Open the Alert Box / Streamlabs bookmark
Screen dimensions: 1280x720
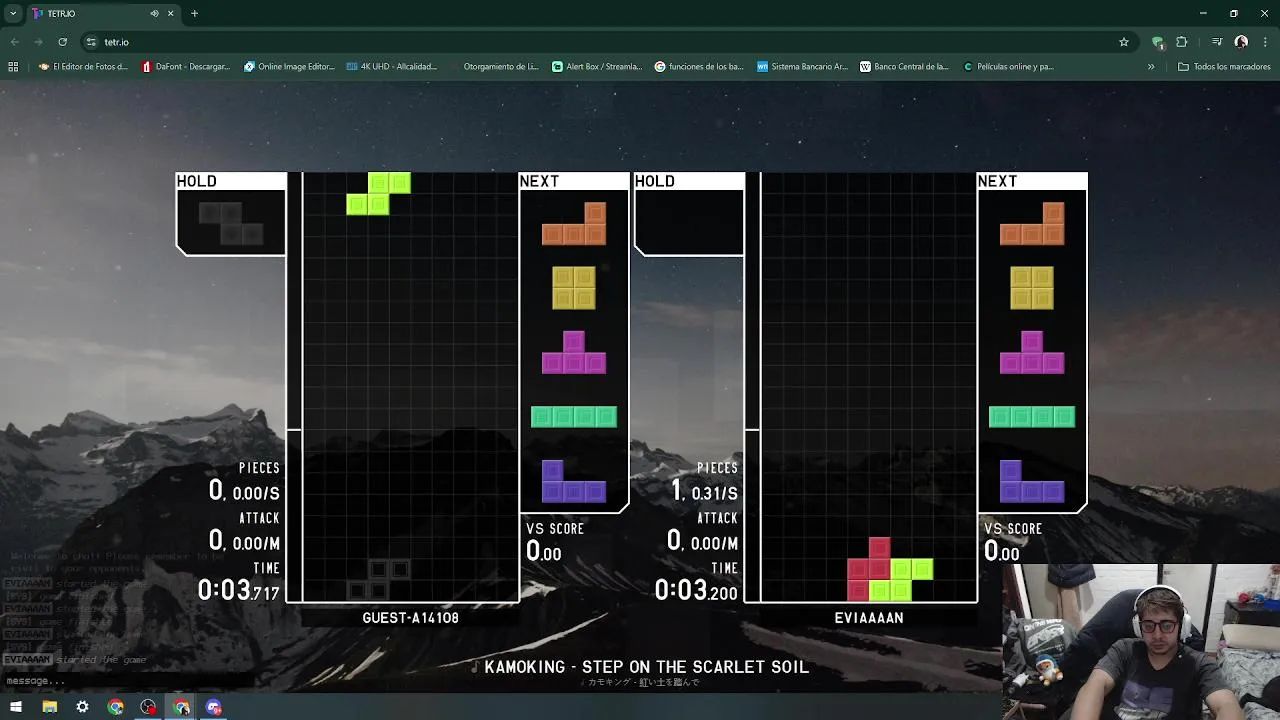click(597, 67)
